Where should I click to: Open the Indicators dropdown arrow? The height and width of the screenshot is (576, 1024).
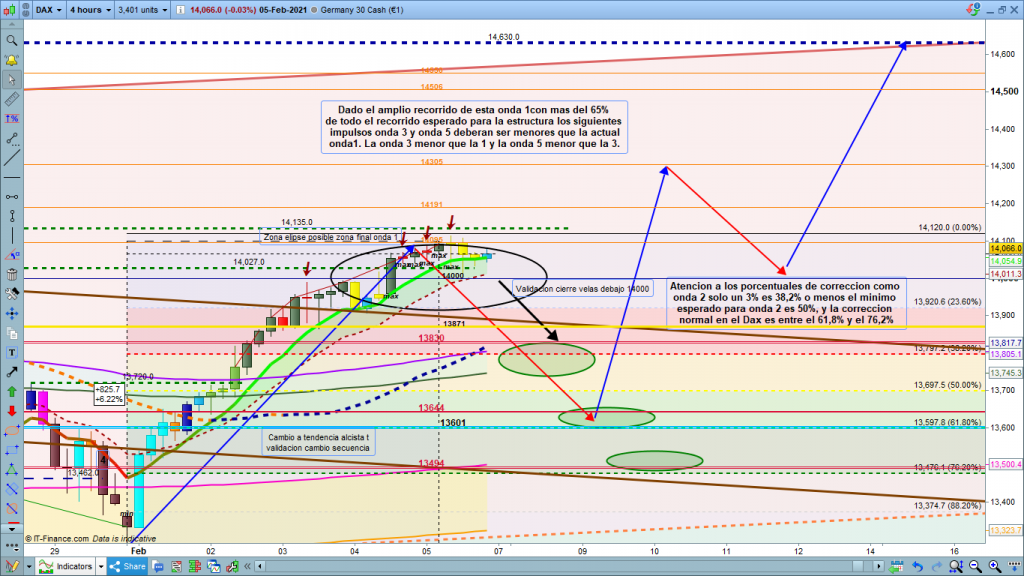coord(100,566)
